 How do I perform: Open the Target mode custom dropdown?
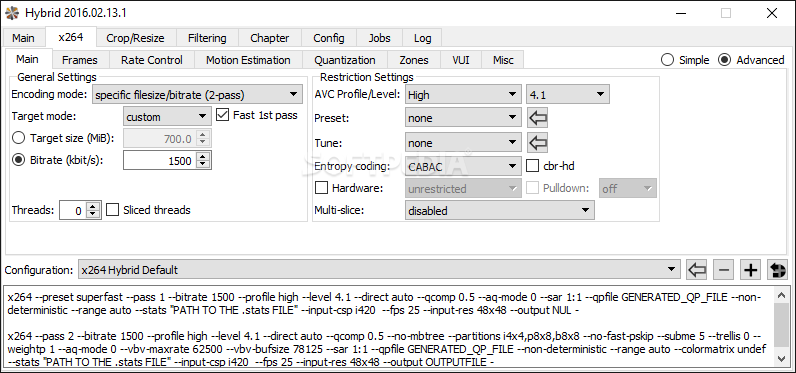pyautogui.click(x=167, y=117)
